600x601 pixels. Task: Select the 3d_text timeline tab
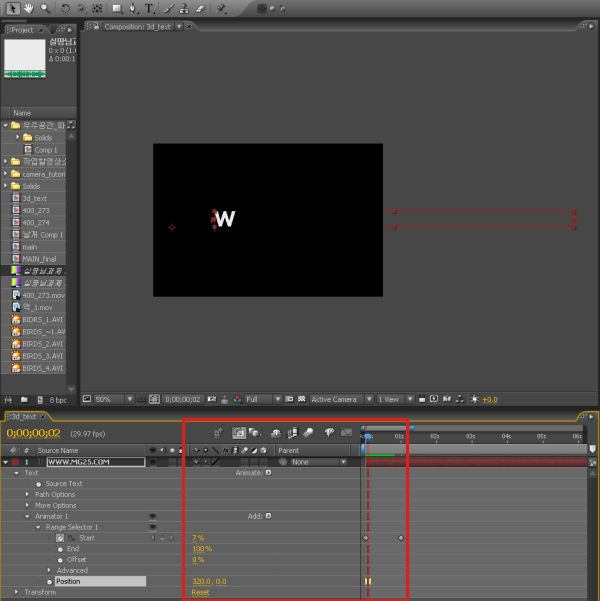click(x=25, y=417)
